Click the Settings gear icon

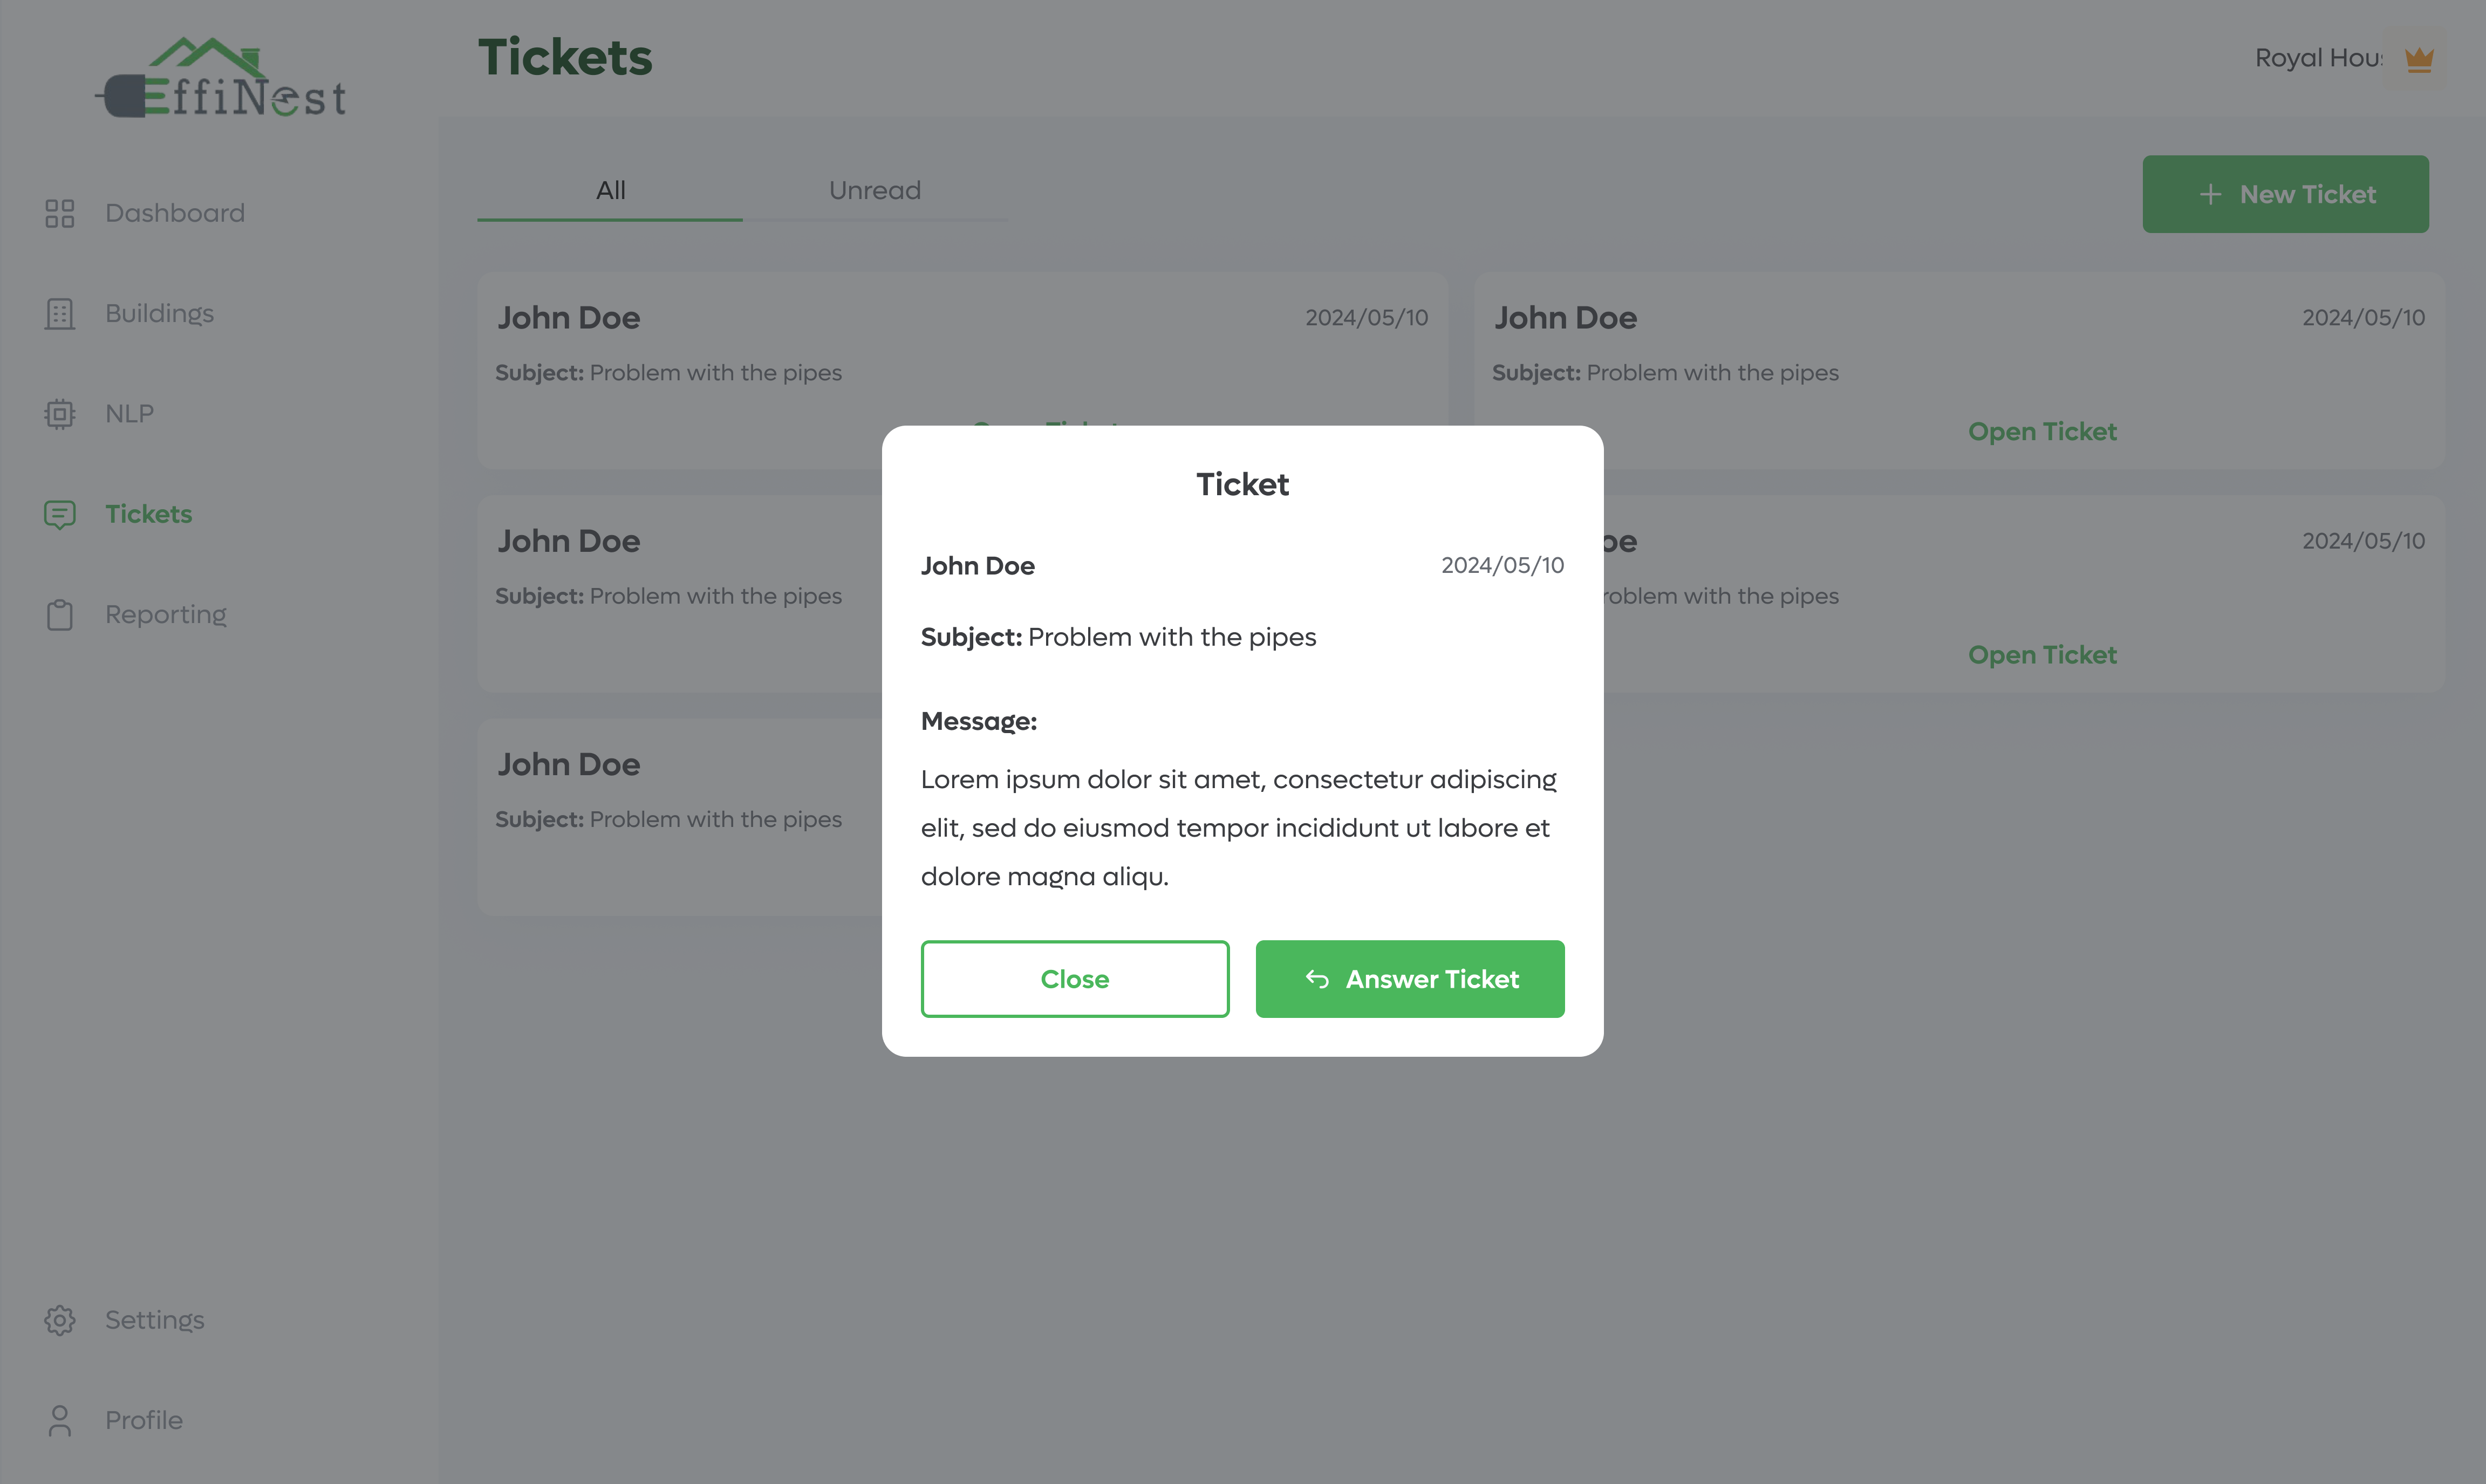point(60,1320)
